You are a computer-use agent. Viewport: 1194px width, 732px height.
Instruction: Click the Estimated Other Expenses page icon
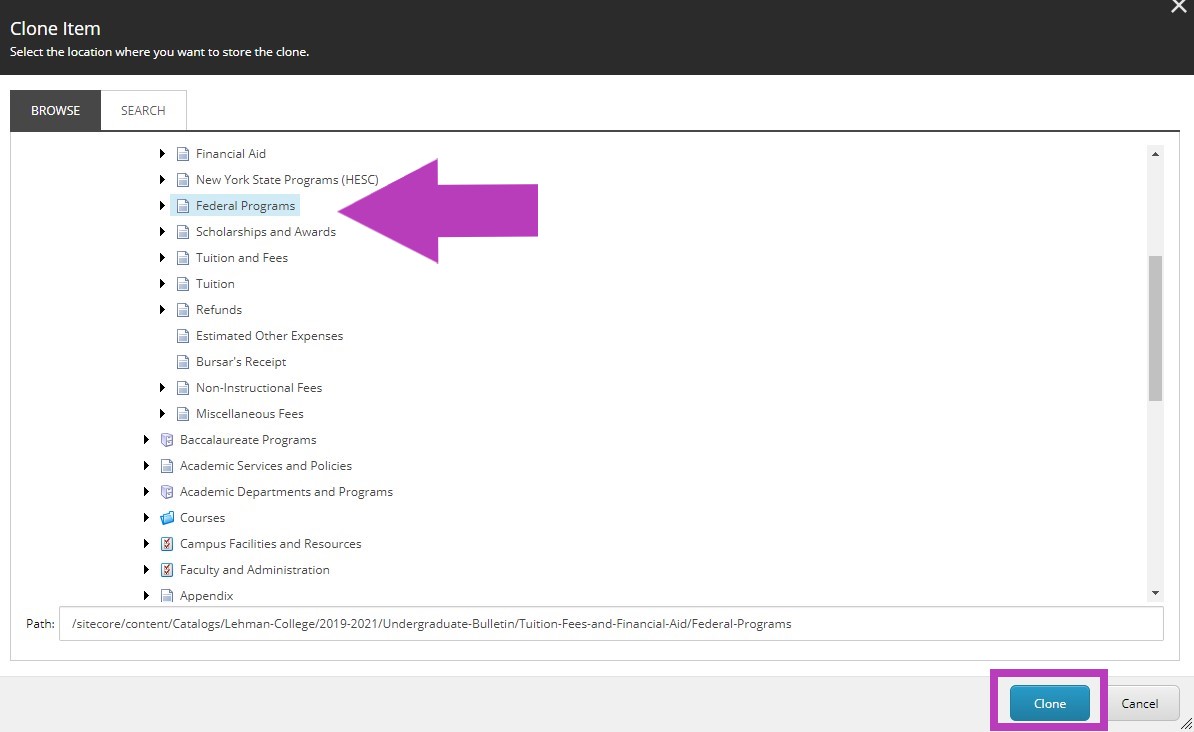pos(183,336)
